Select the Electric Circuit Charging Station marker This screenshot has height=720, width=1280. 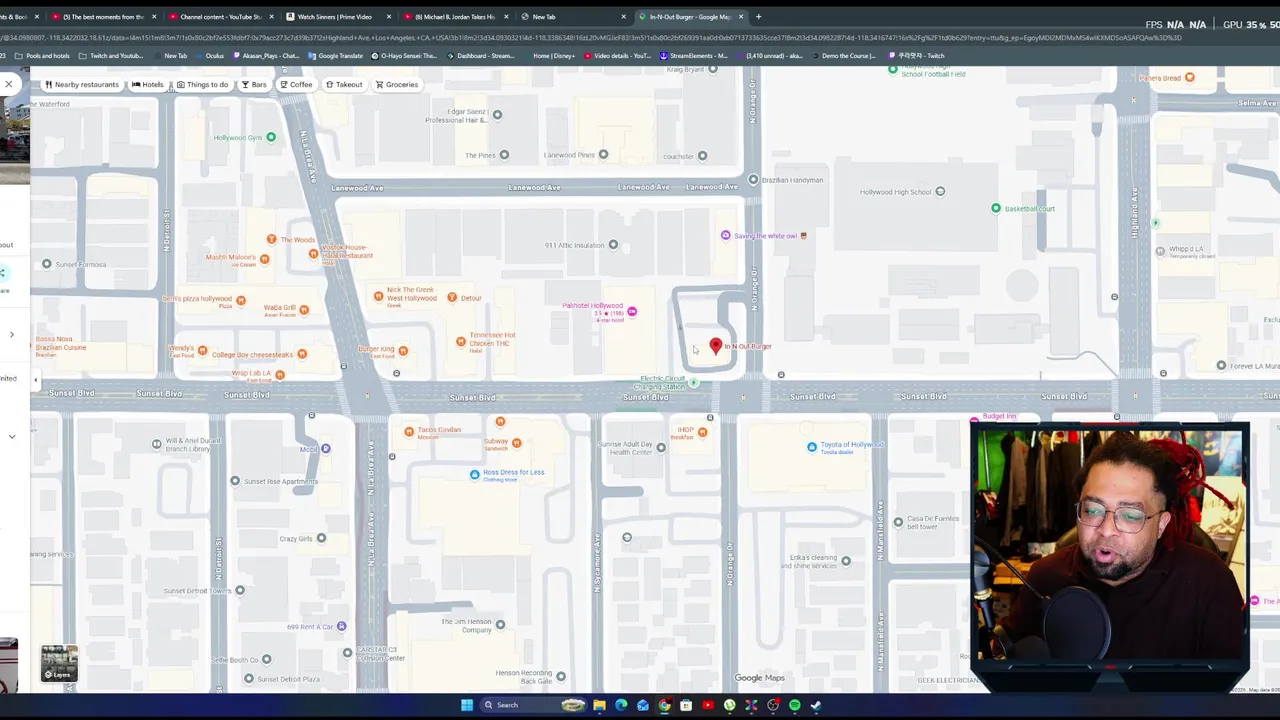point(694,383)
